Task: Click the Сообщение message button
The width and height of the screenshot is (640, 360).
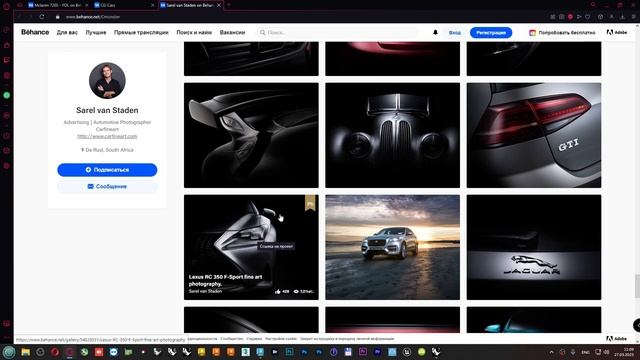Action: (x=107, y=187)
